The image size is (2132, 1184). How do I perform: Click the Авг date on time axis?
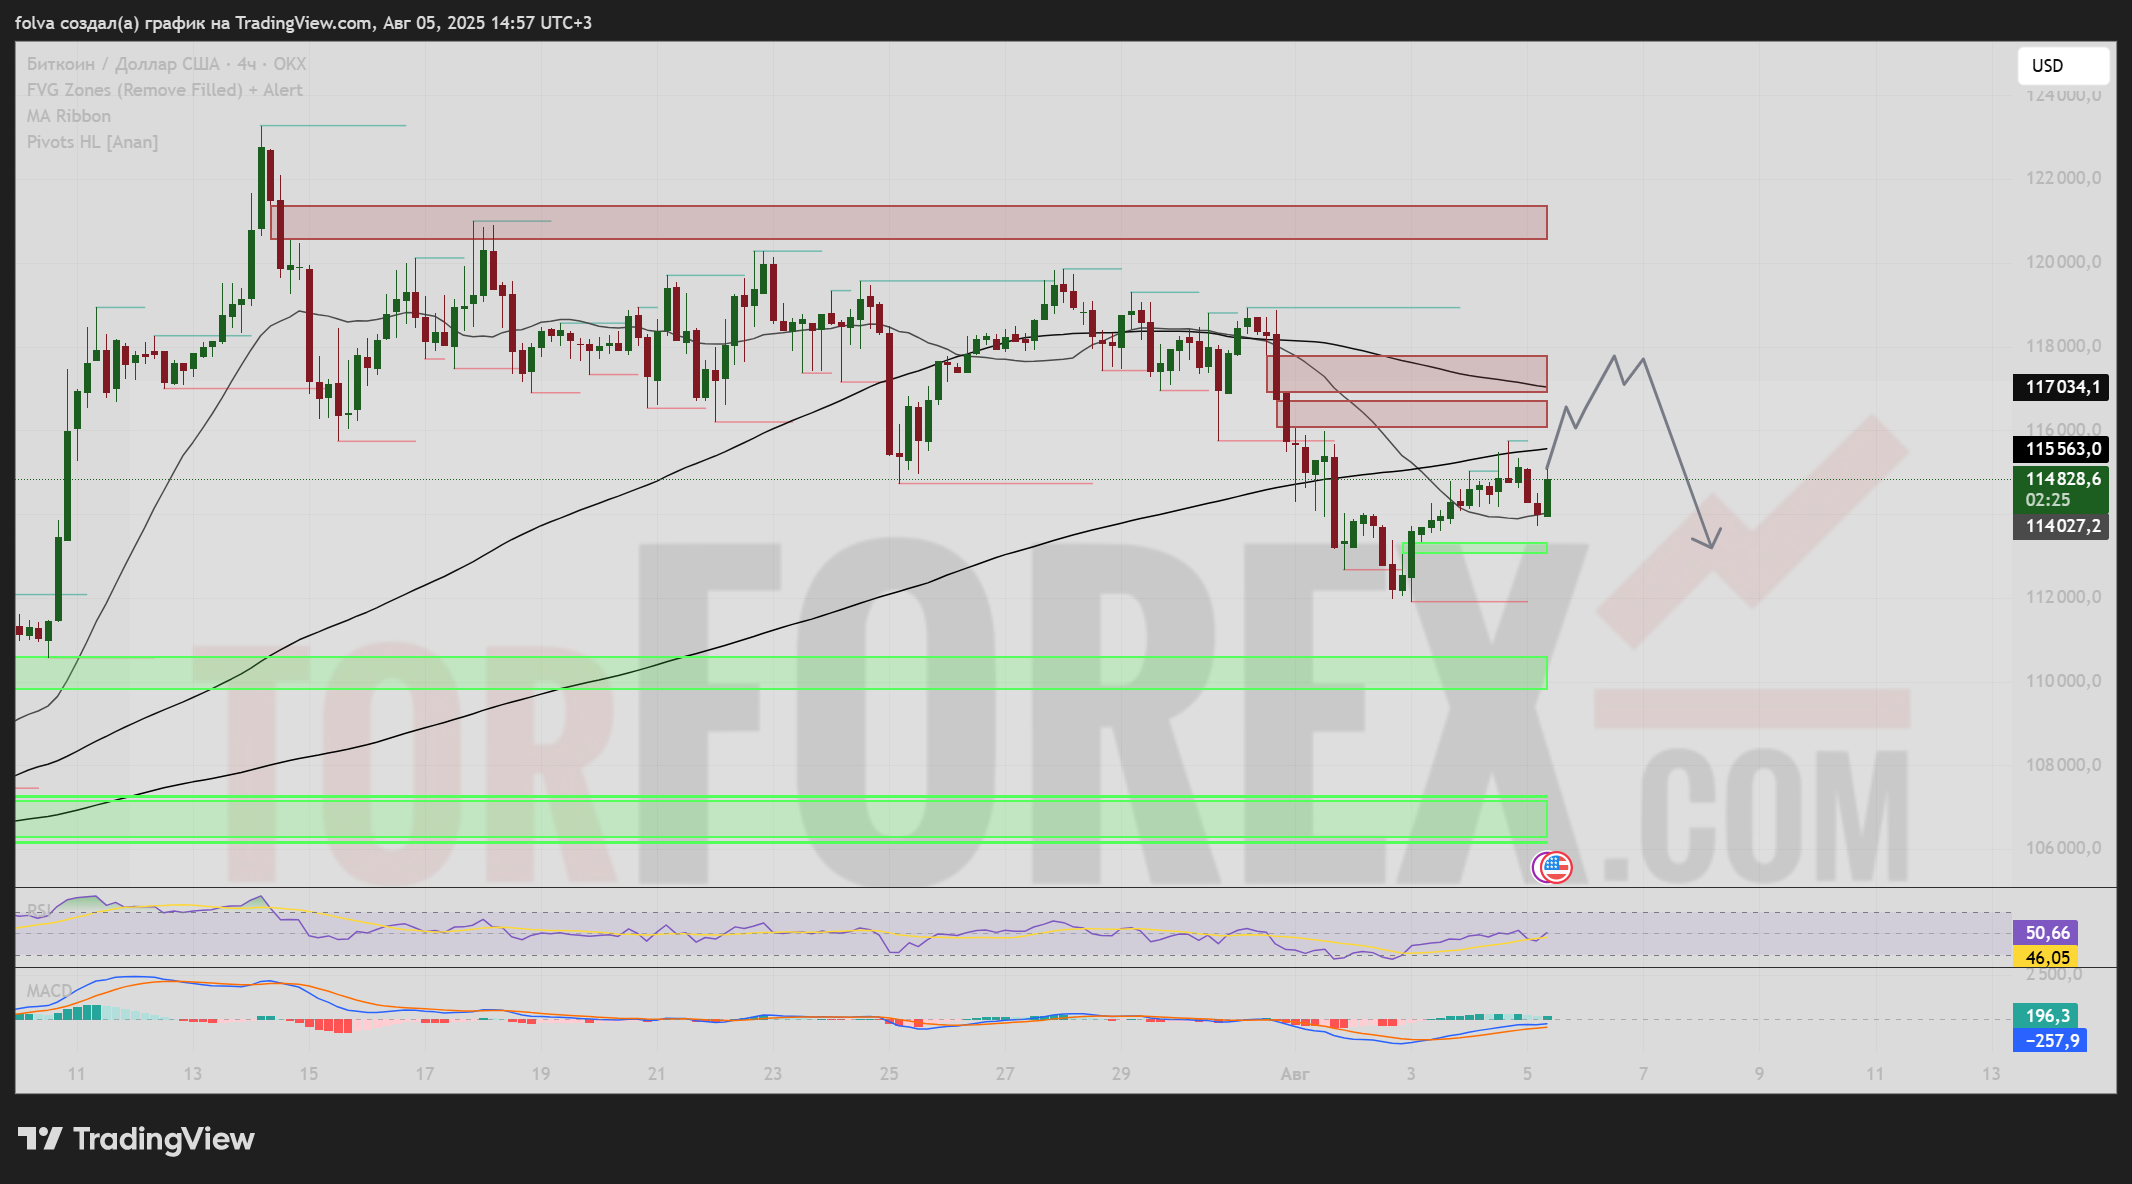click(x=1294, y=1074)
